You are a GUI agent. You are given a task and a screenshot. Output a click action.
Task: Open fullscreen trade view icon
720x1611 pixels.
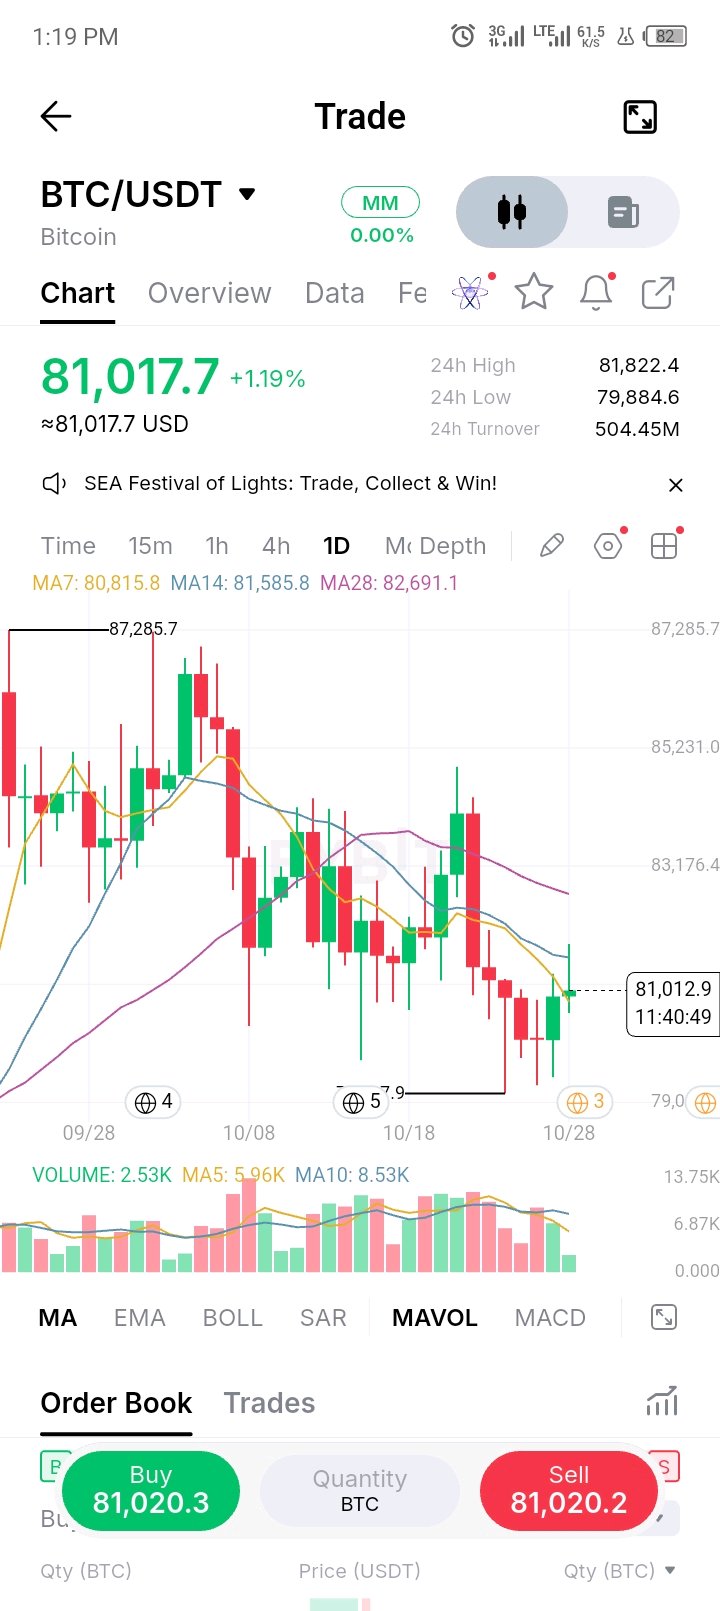[x=640, y=117]
